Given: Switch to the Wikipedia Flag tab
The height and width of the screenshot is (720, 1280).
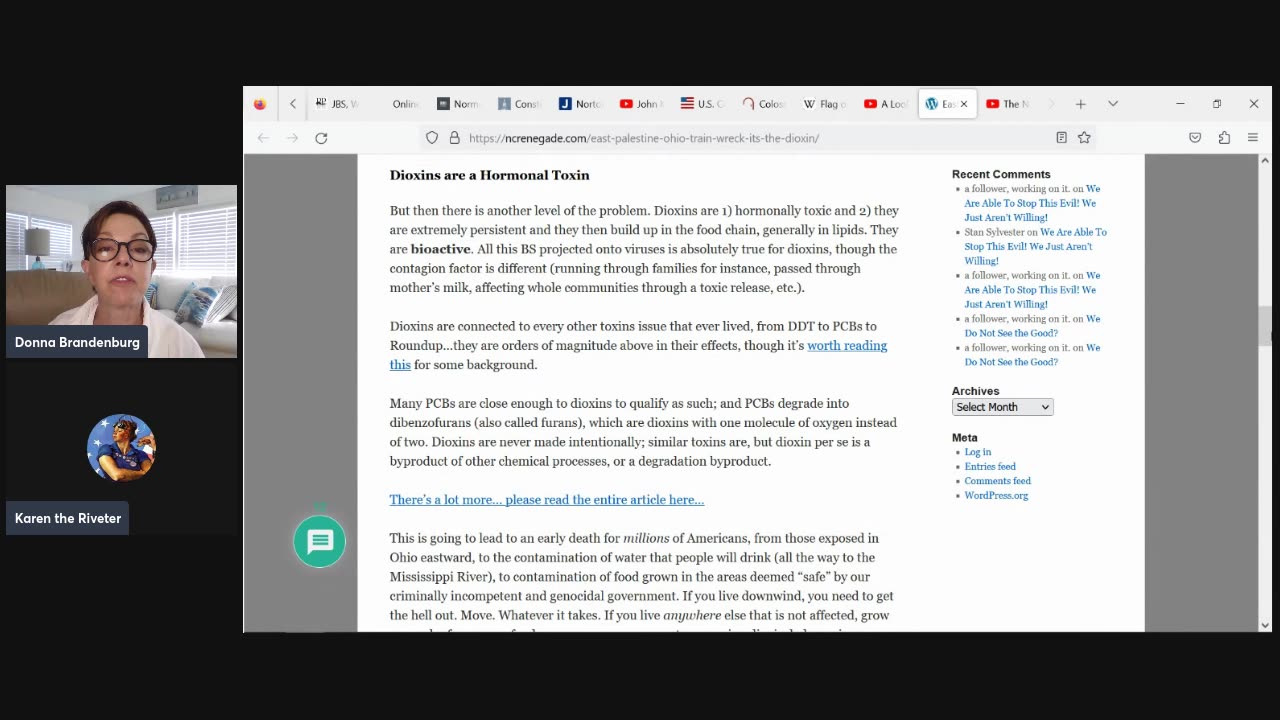Looking at the screenshot, I should (x=825, y=104).
